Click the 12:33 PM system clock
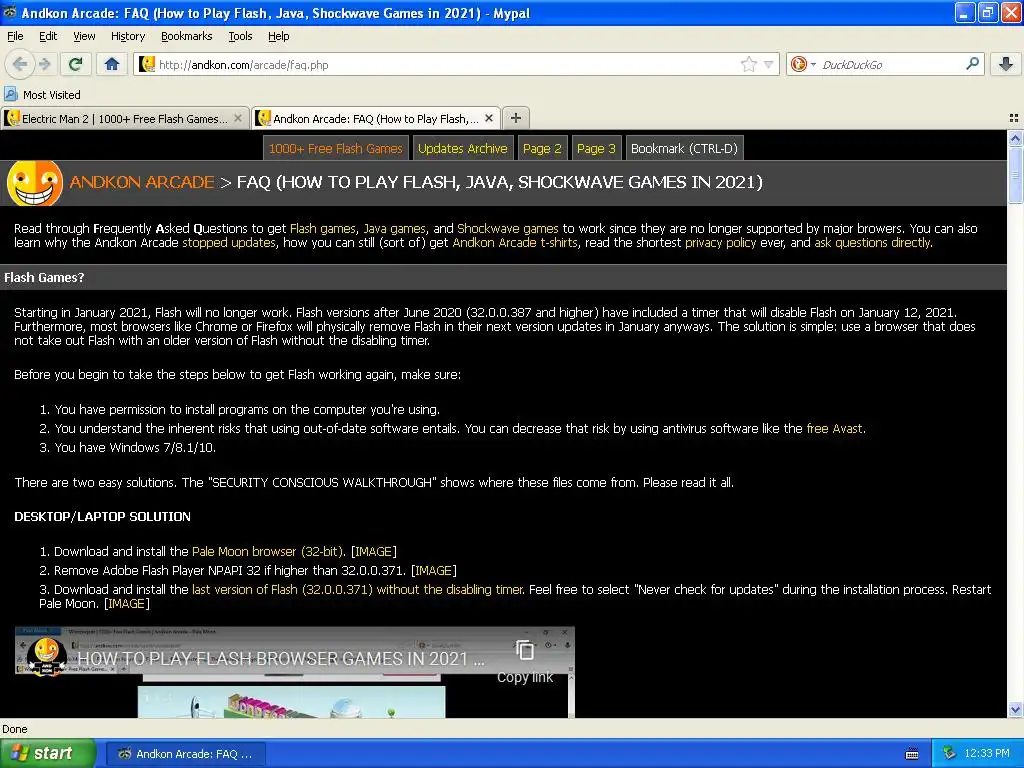The height and width of the screenshot is (768, 1024). pos(987,754)
